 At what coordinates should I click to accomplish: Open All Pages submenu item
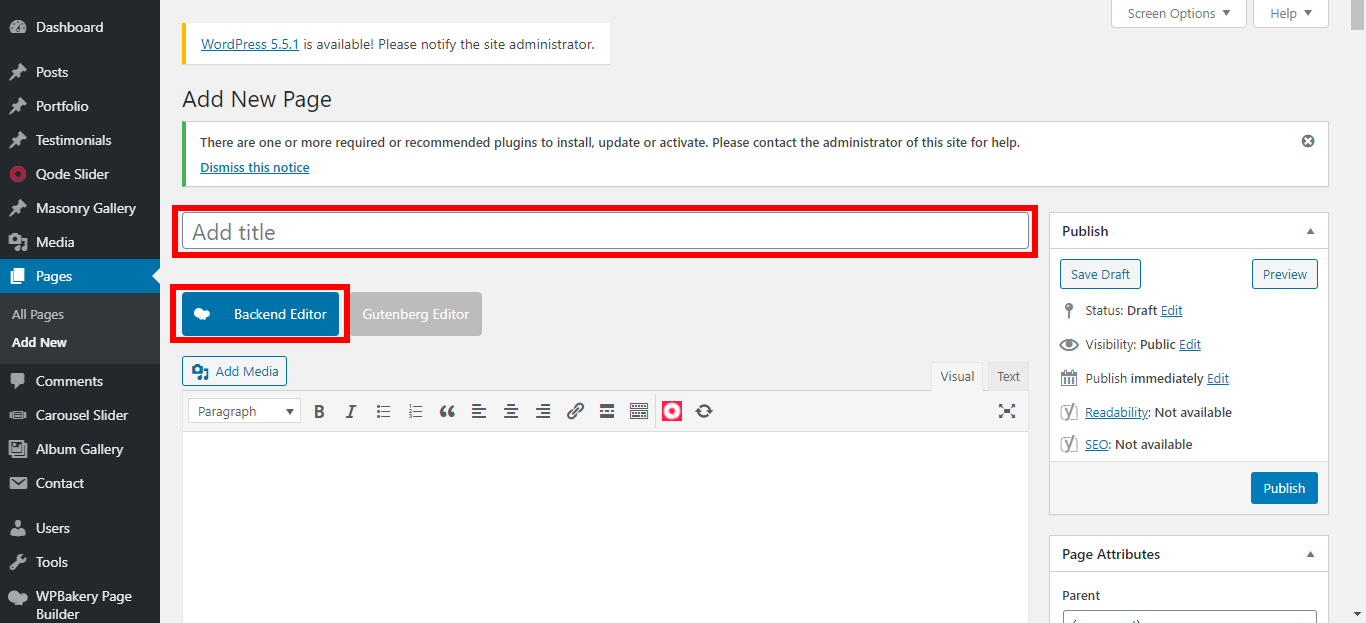(x=38, y=314)
